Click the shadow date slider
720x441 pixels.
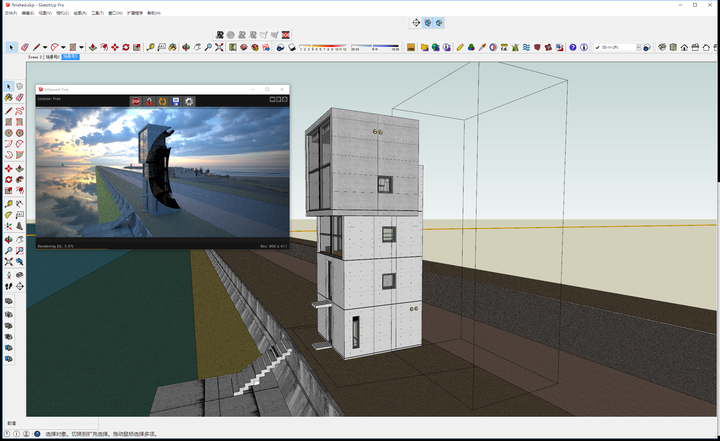(324, 47)
